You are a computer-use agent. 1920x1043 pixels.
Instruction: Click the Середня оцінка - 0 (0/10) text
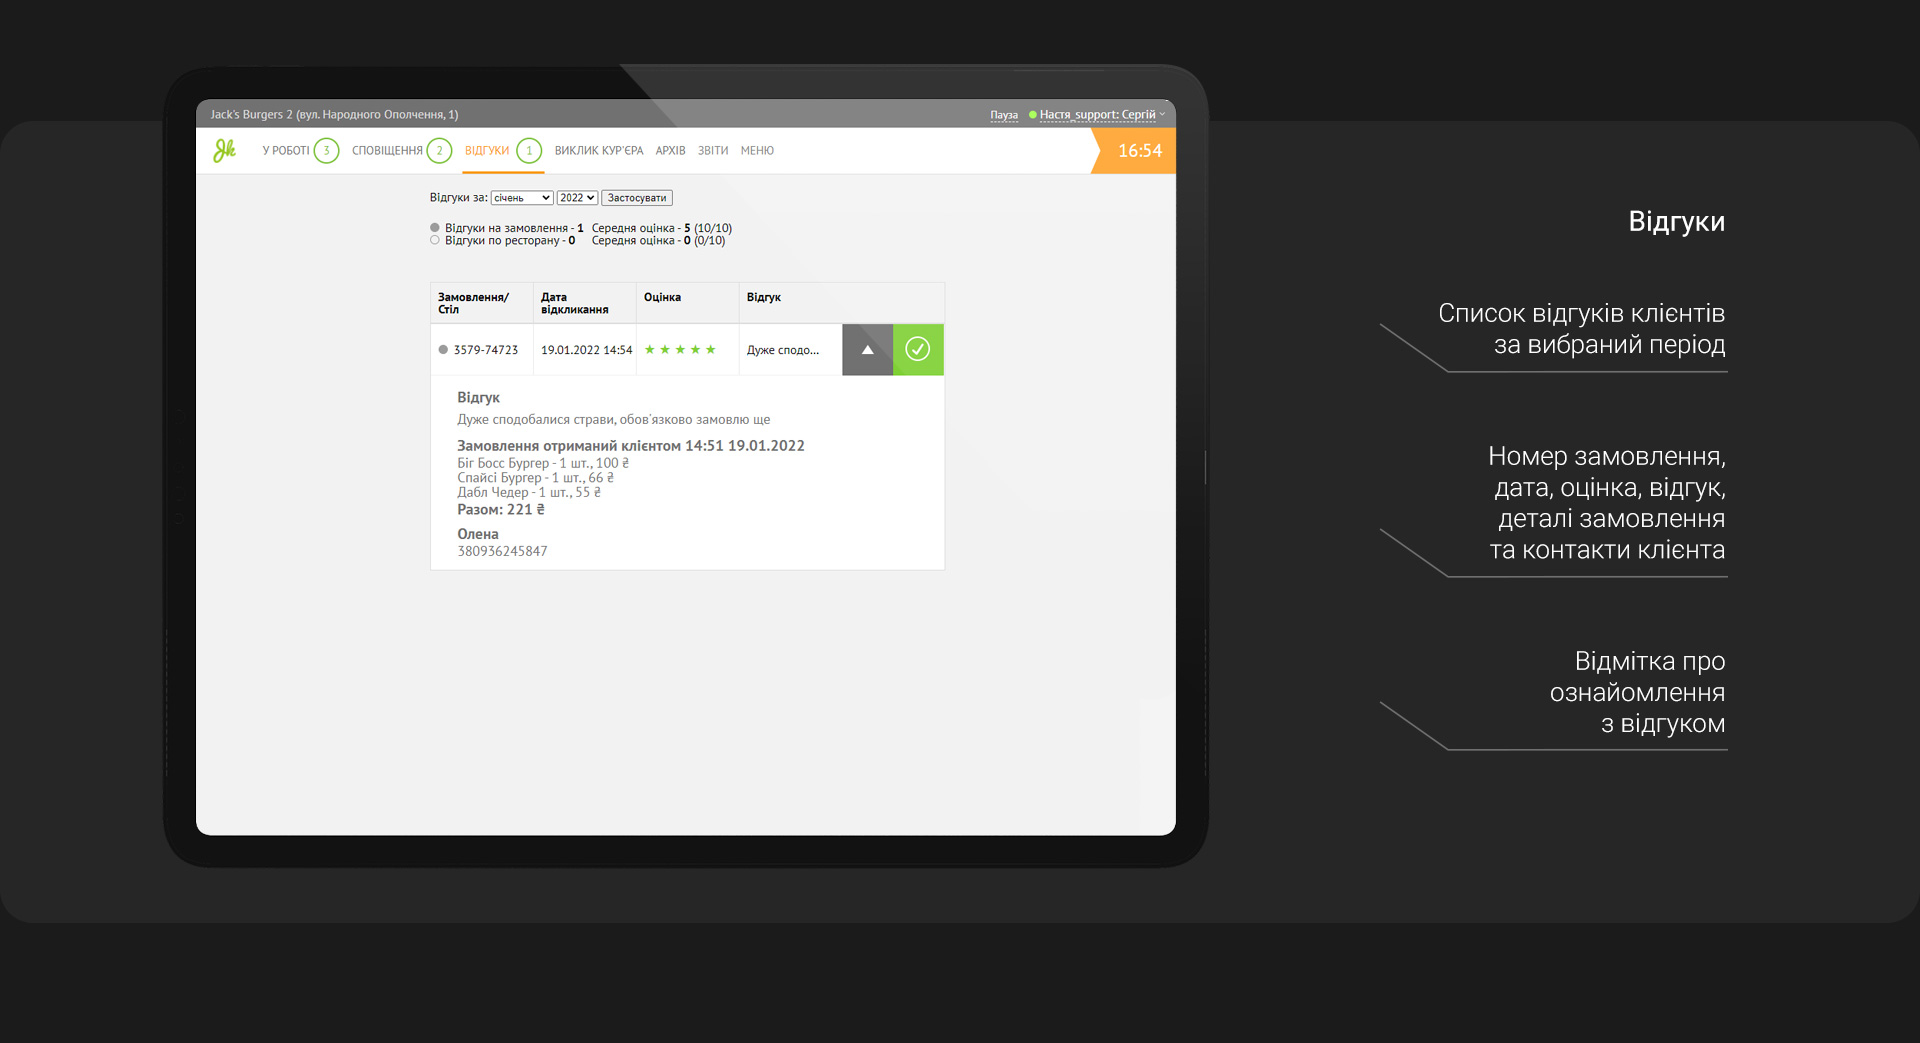pos(659,240)
